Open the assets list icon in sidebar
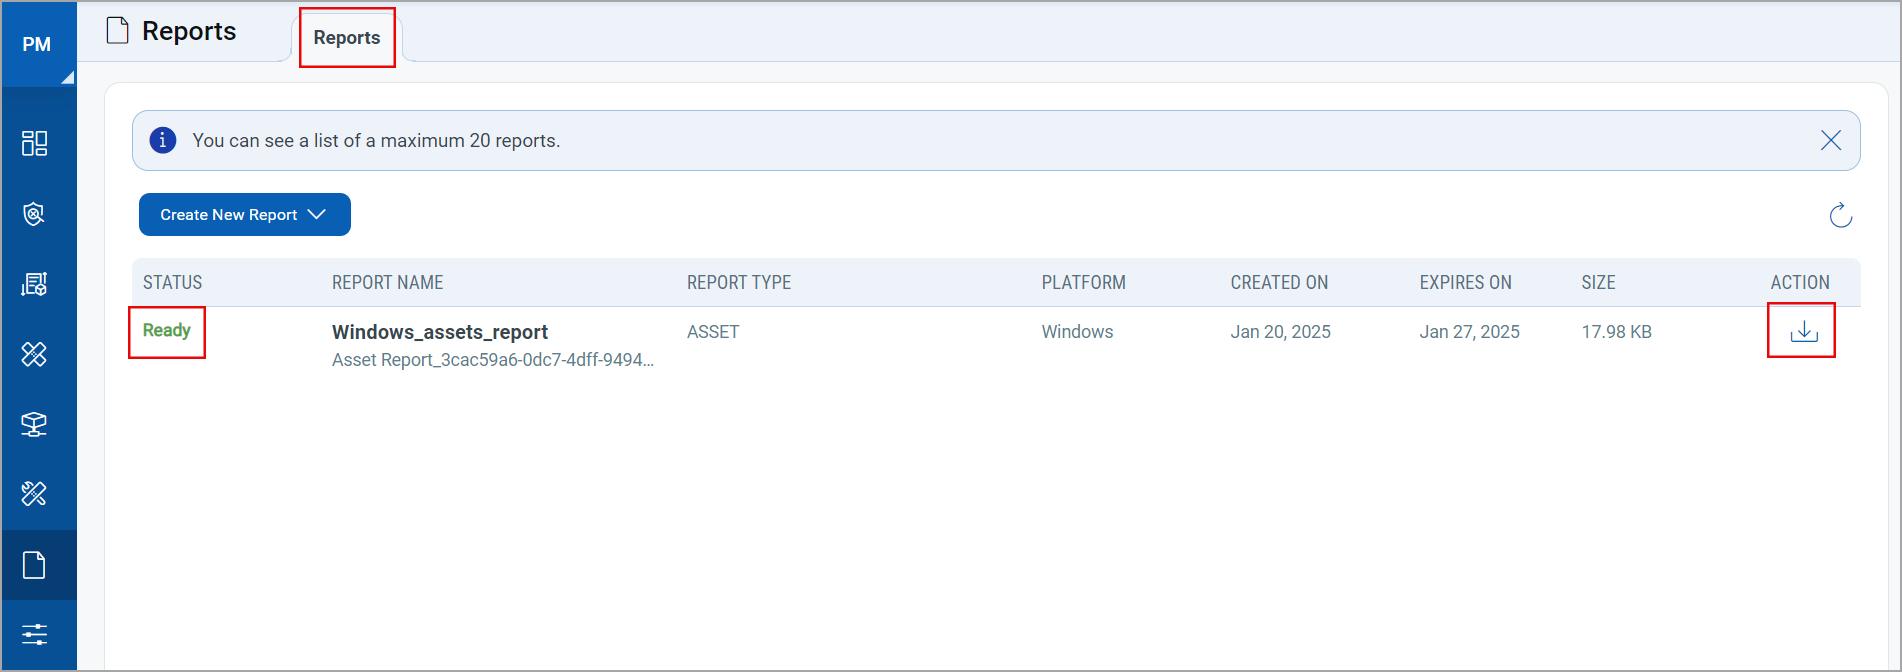Screen dimensions: 1902x672 pos(35,284)
